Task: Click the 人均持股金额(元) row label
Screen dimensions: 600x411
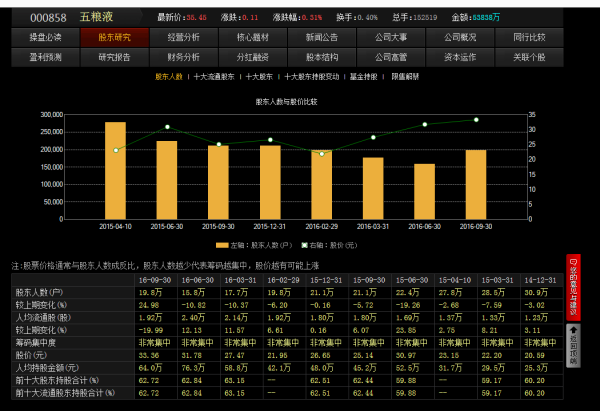Action: point(47,368)
